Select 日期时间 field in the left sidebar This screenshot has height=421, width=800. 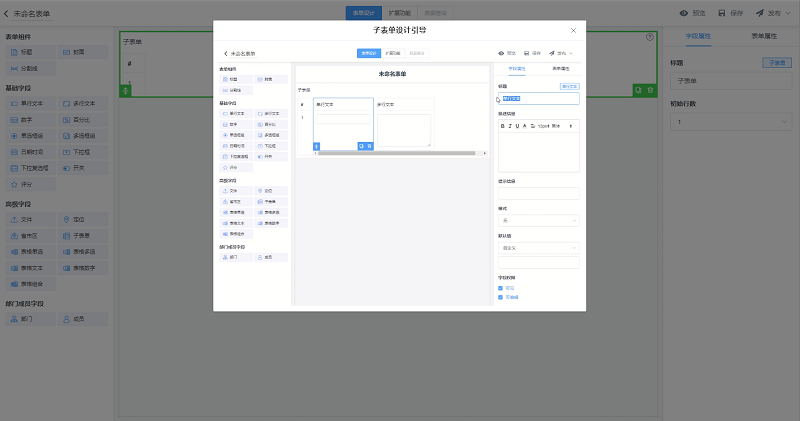(x=32, y=151)
